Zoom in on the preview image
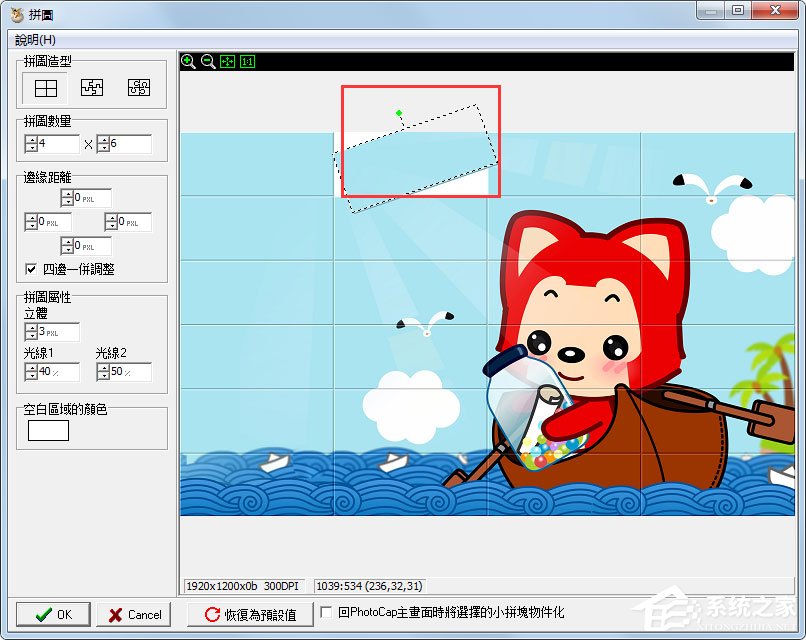 [x=188, y=62]
